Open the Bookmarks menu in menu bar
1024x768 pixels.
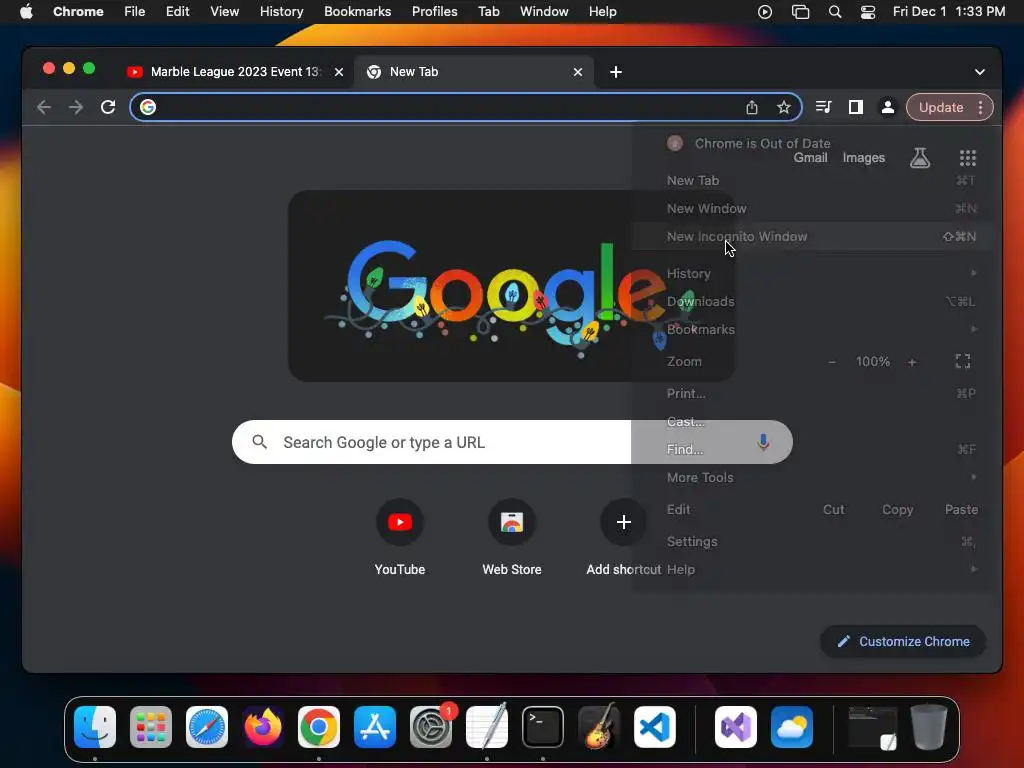tap(357, 12)
